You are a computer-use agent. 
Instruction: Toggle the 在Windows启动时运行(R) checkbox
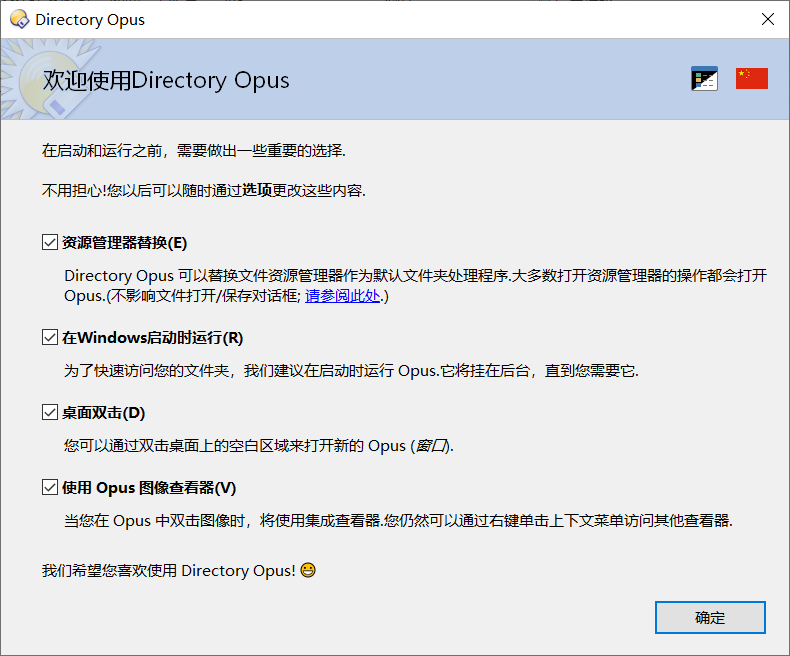[49, 337]
